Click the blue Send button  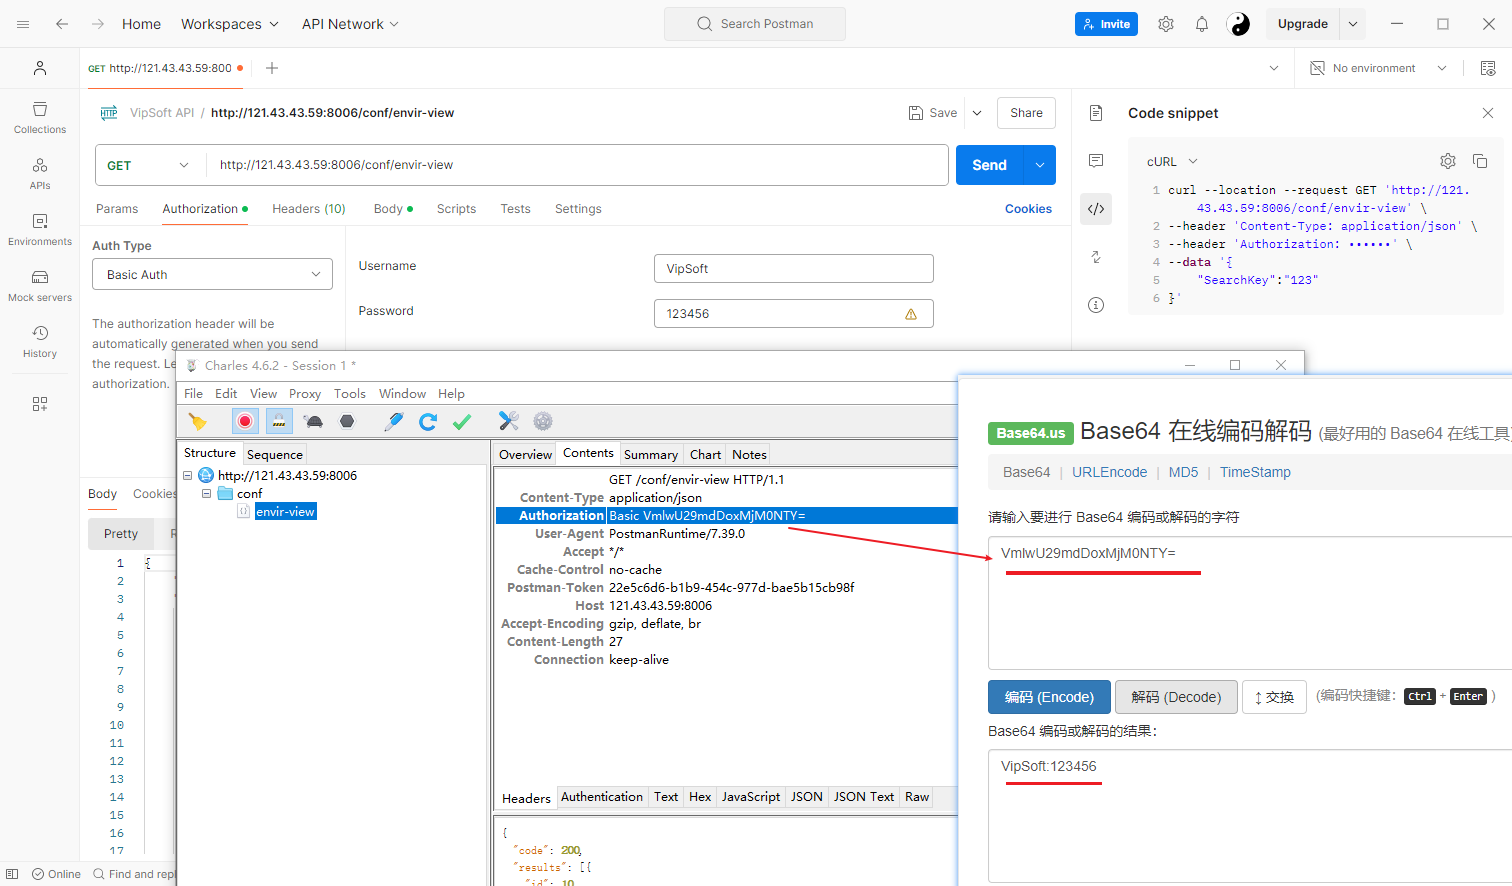coord(990,165)
